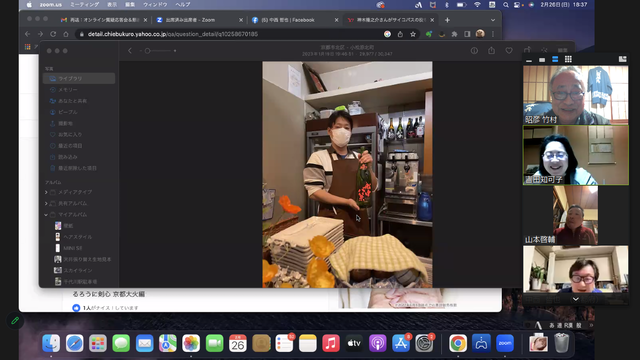The height and width of the screenshot is (360, 640).
Task: Switch Zoom panel to grid view
Action: 568,60
